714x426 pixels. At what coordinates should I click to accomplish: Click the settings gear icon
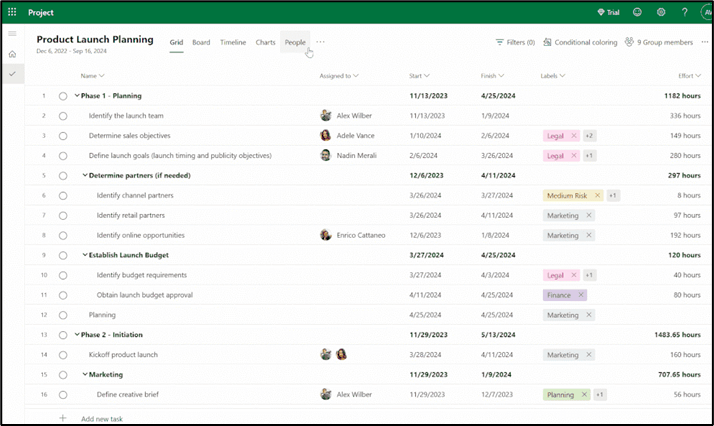[x=661, y=12]
